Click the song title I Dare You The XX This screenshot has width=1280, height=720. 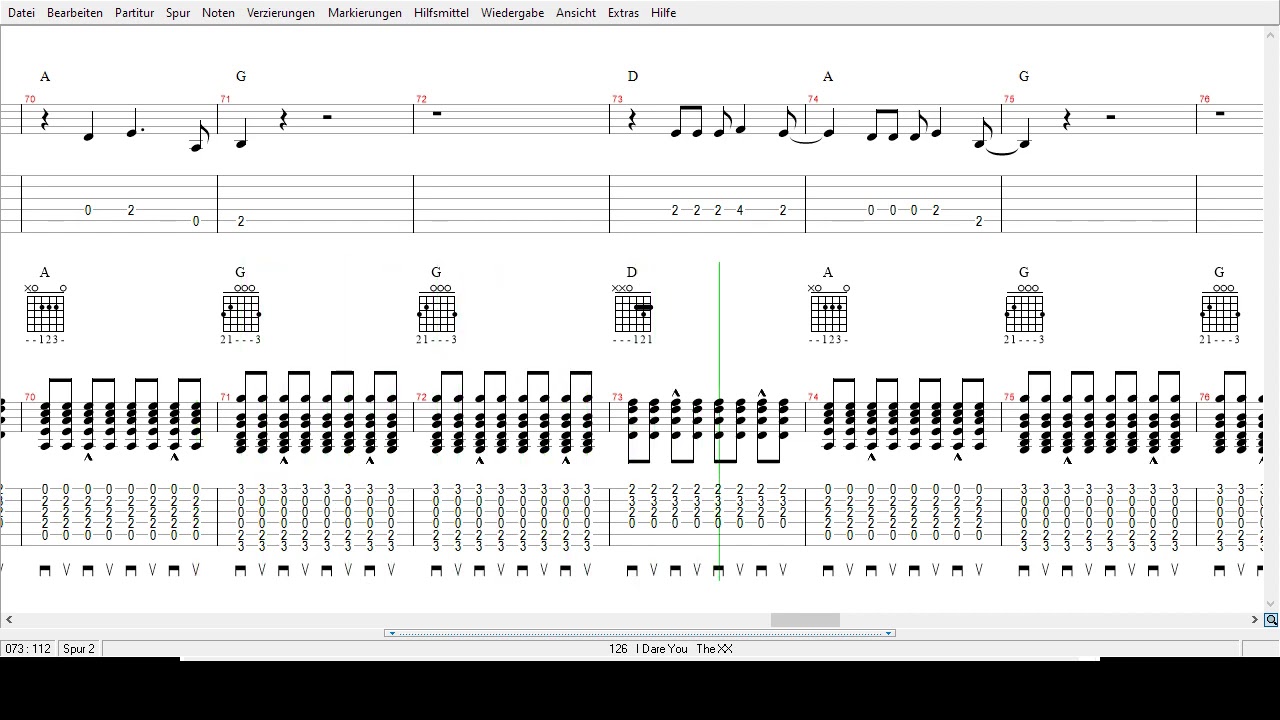click(684, 649)
